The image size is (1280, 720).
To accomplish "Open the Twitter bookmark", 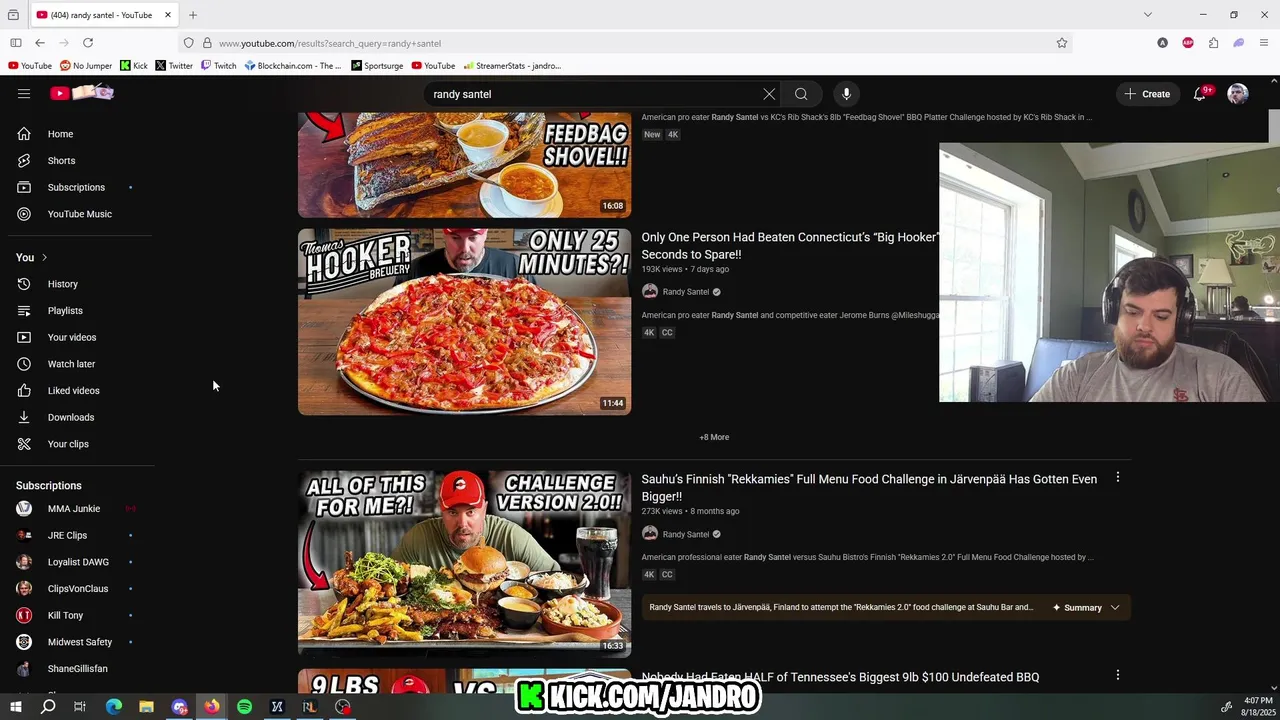I will click(x=174, y=66).
